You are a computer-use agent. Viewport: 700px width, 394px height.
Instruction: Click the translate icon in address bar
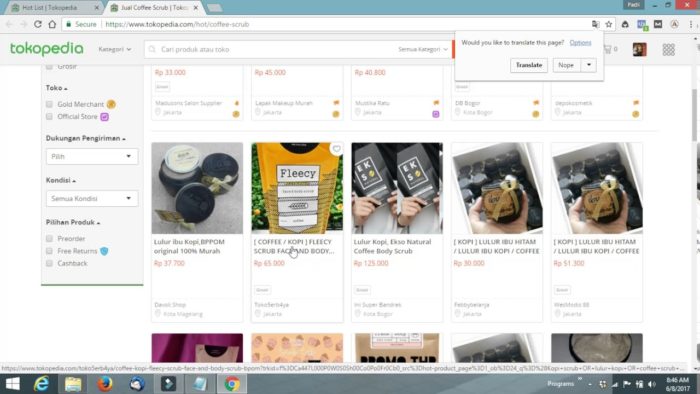coord(596,24)
